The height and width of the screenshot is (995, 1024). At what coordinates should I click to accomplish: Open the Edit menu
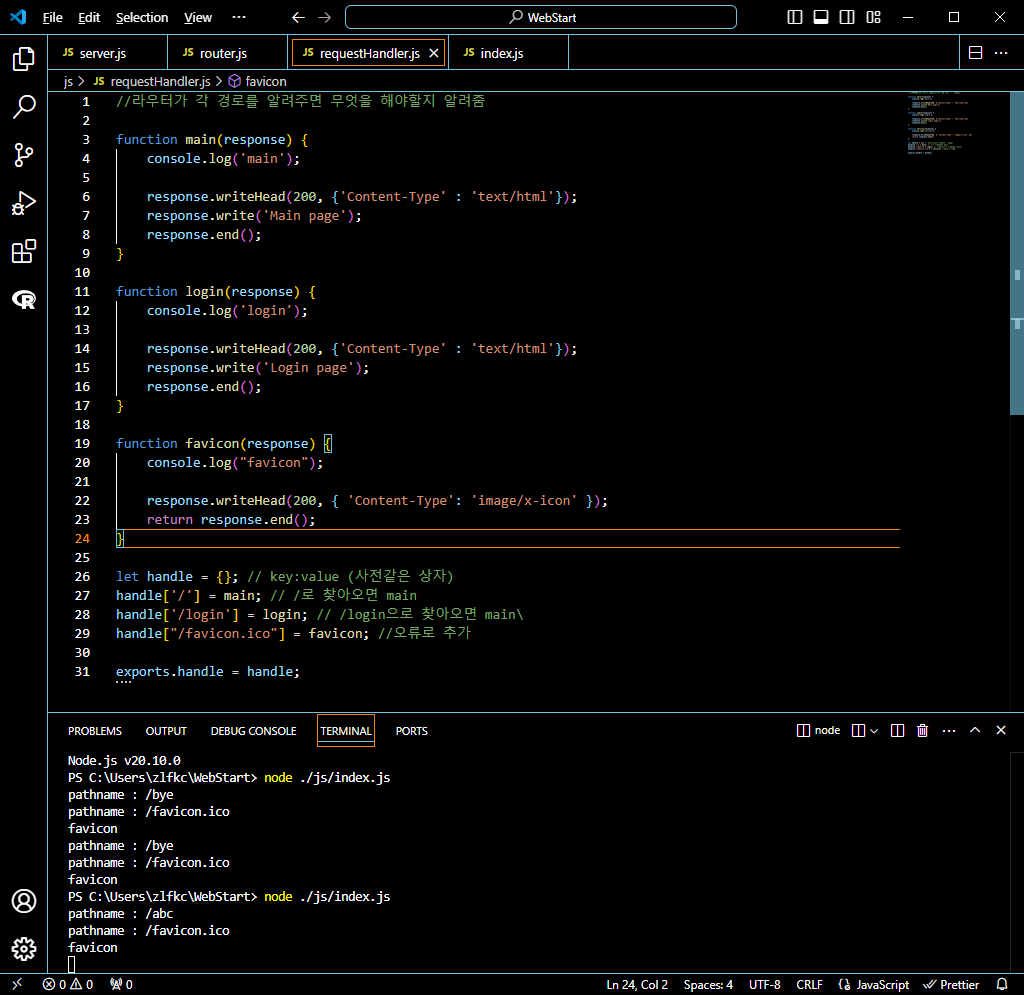click(x=89, y=18)
